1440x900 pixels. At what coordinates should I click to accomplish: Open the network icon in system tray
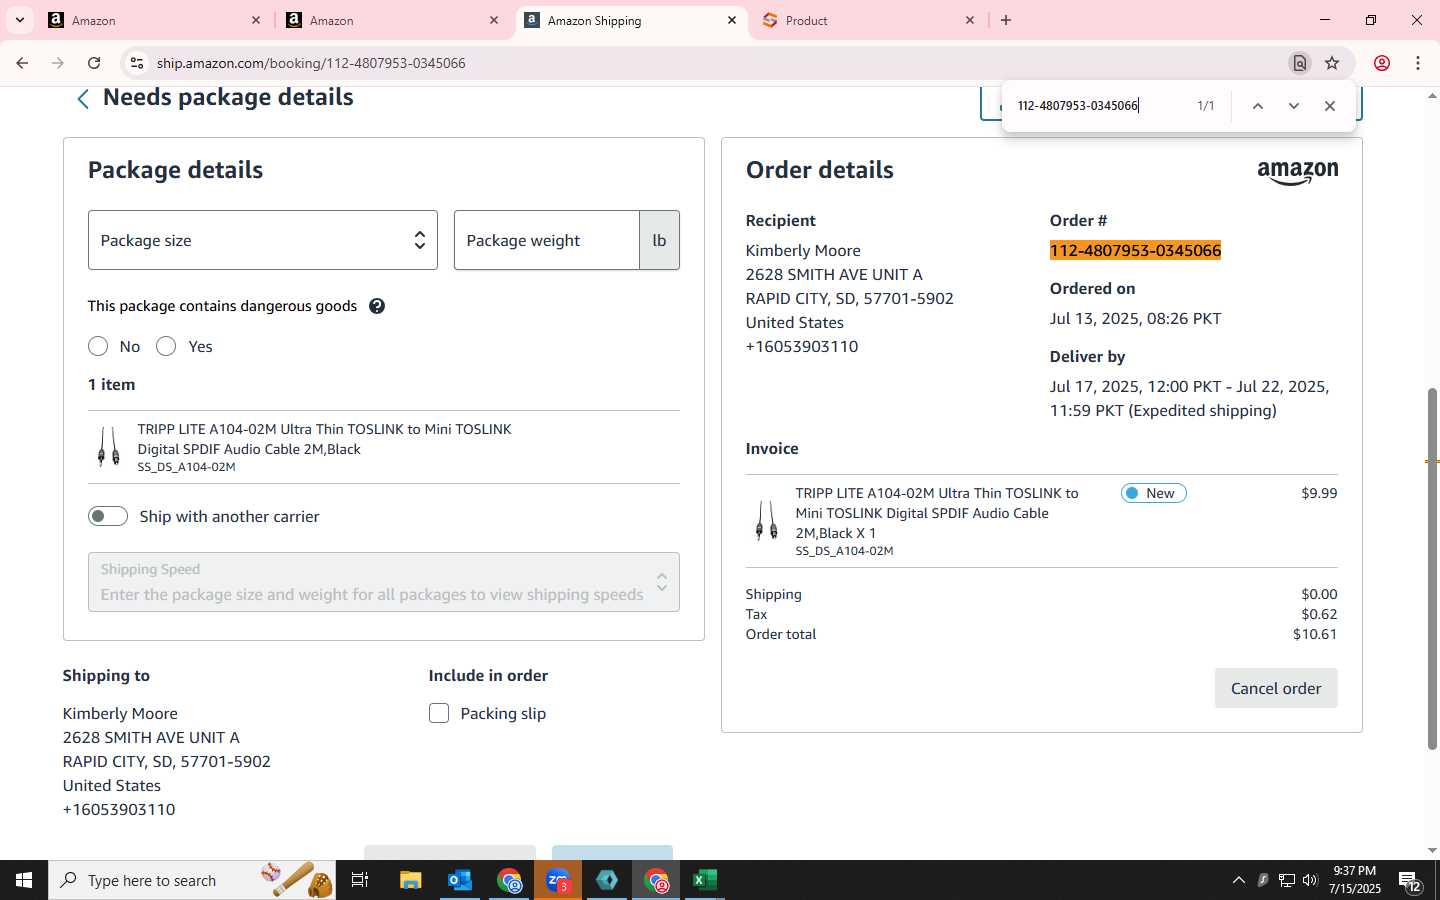(1286, 880)
